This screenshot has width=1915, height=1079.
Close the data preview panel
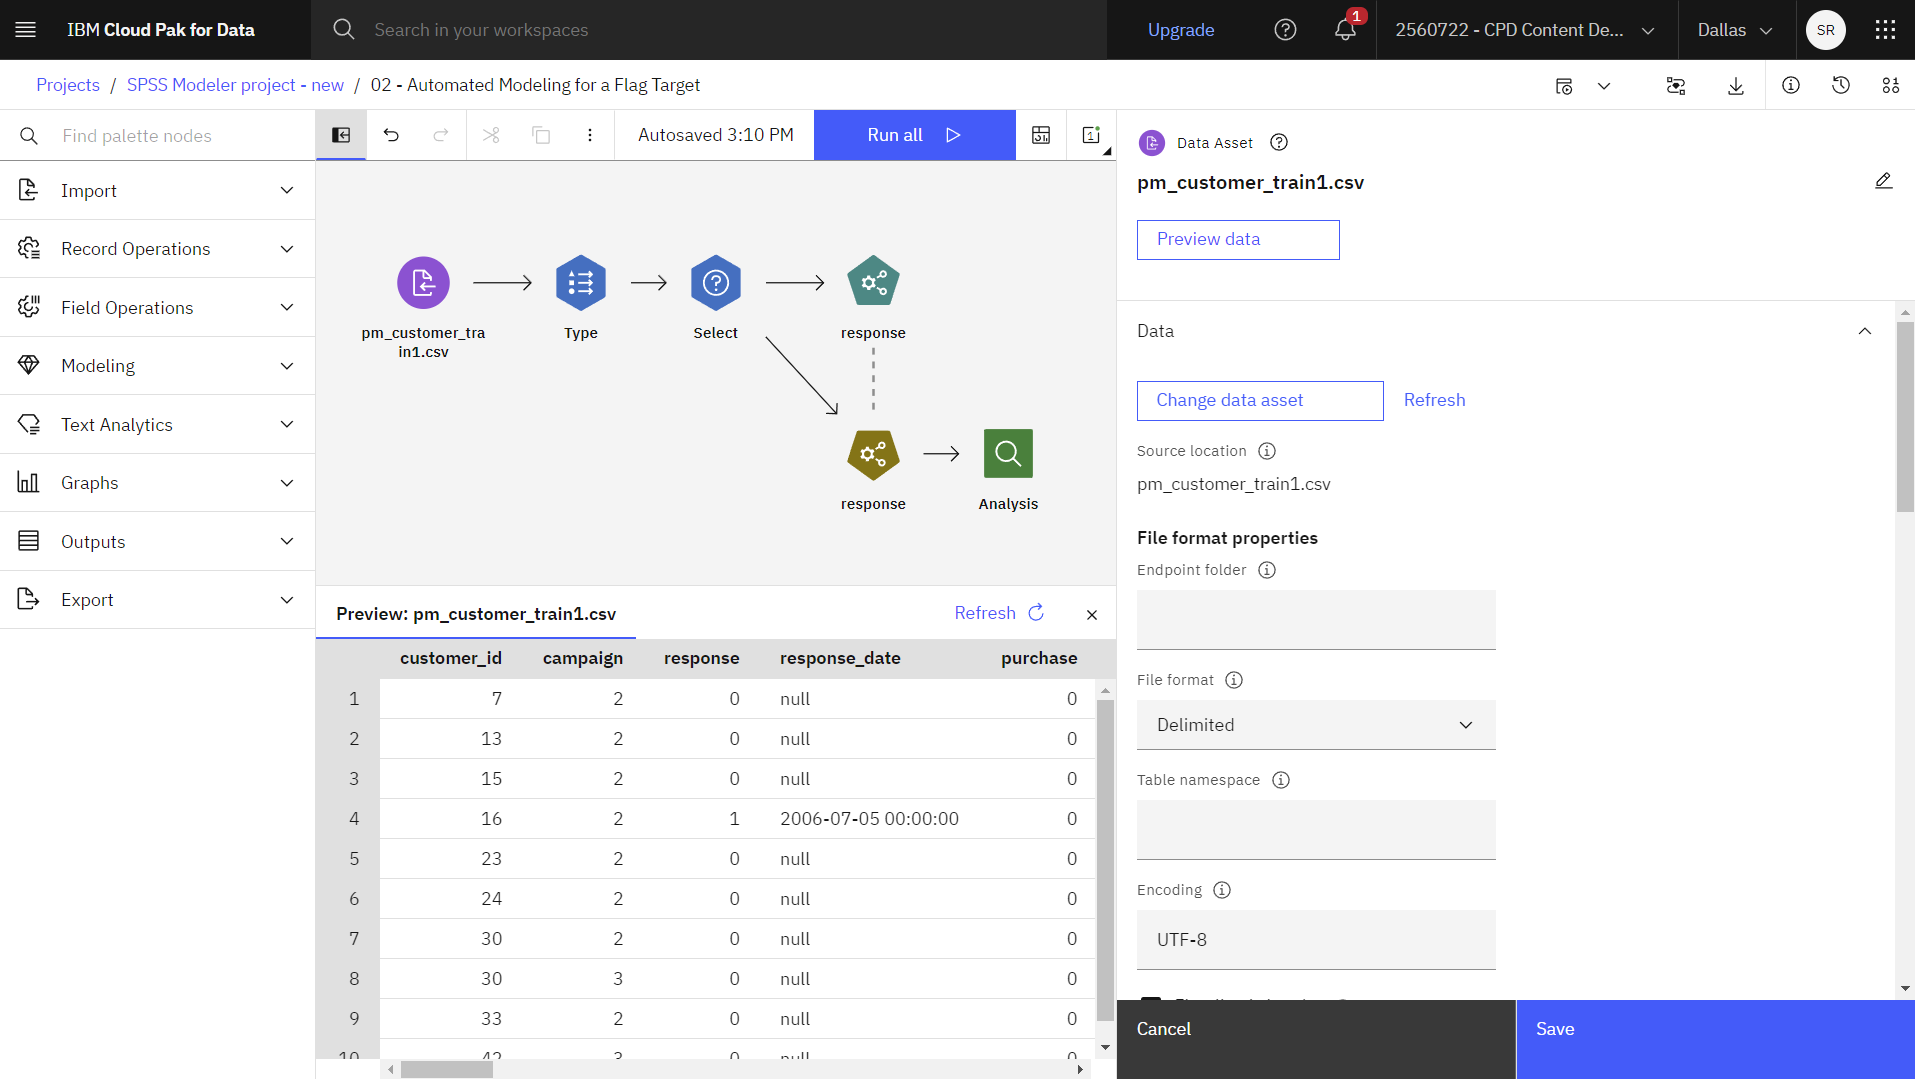point(1092,615)
